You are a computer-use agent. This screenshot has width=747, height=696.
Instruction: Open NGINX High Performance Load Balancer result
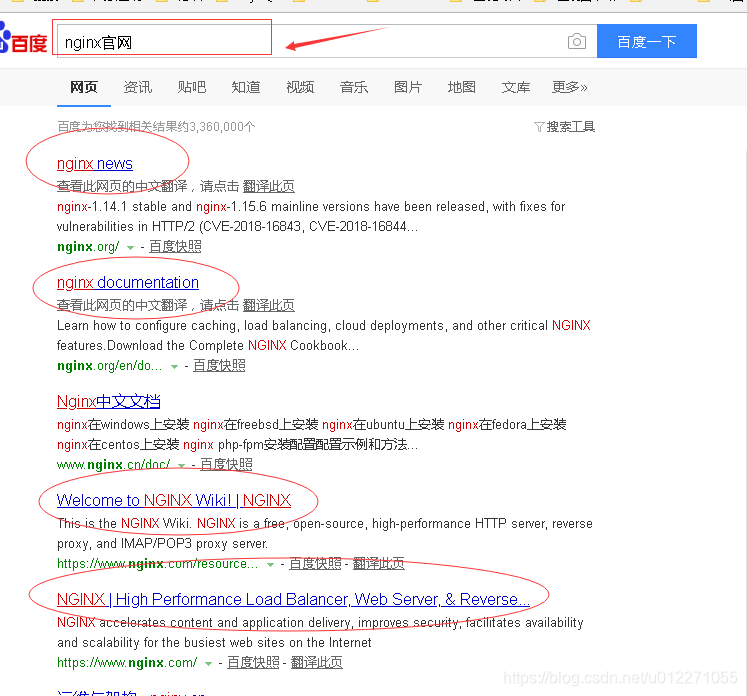click(293, 600)
